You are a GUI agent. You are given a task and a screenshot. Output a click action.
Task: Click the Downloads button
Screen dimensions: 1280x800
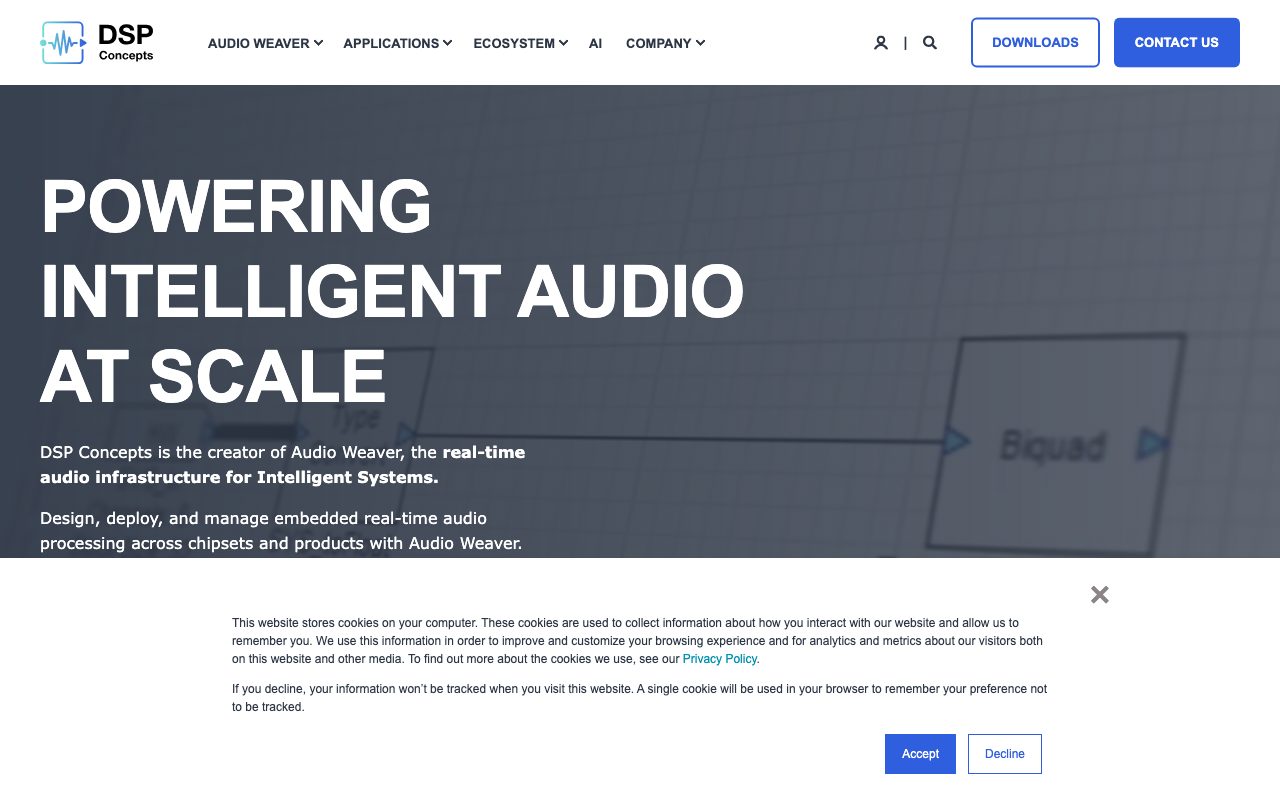click(1035, 42)
